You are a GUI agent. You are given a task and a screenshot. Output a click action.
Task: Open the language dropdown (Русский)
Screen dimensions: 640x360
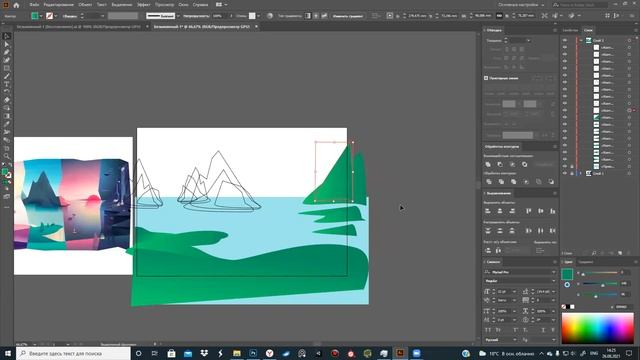(514, 340)
